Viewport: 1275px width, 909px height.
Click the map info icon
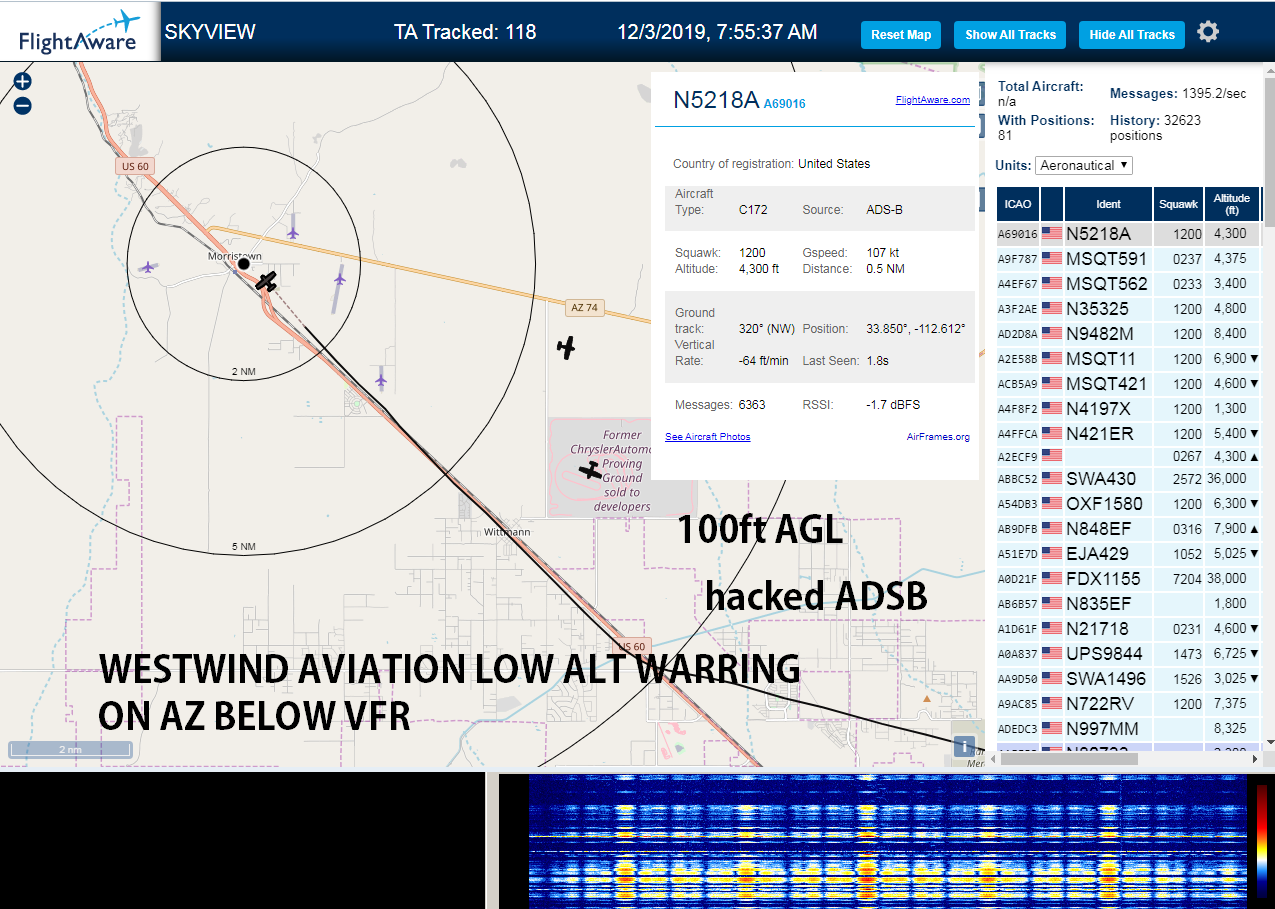[964, 746]
